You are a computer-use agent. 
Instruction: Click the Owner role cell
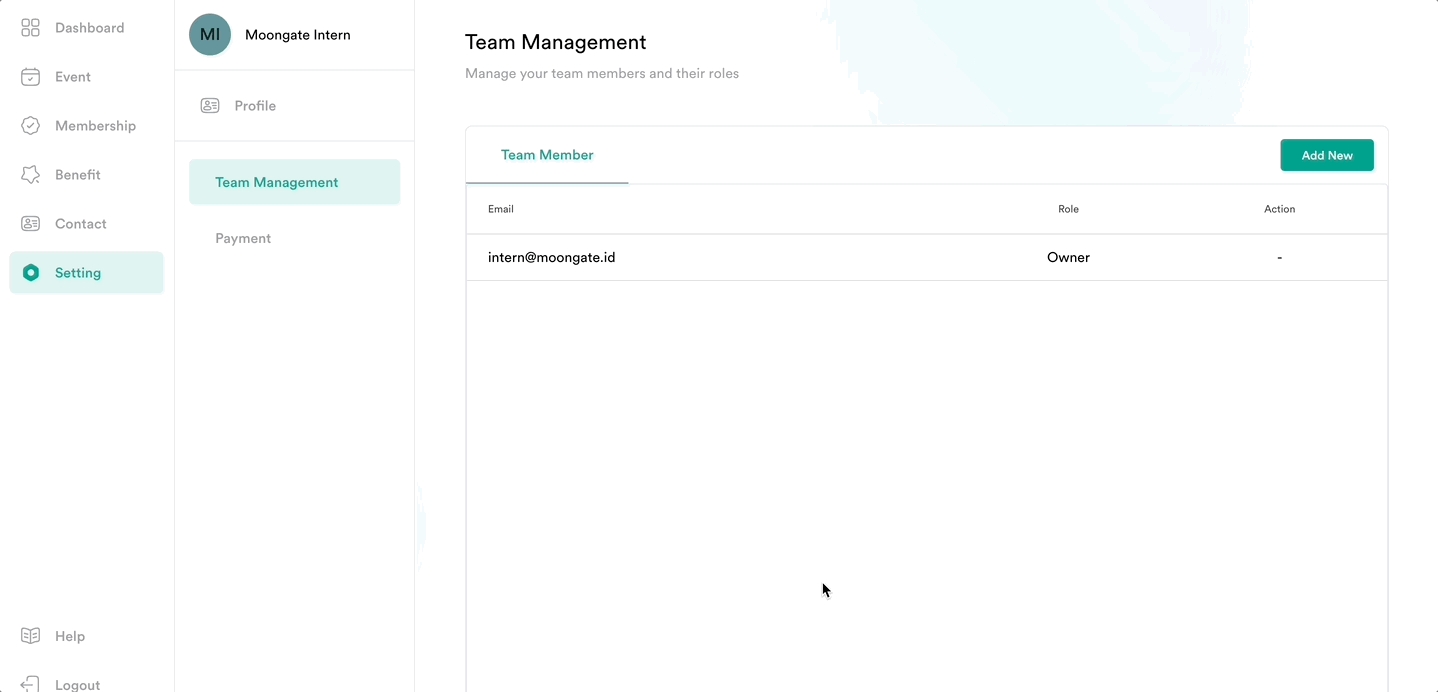1068,257
